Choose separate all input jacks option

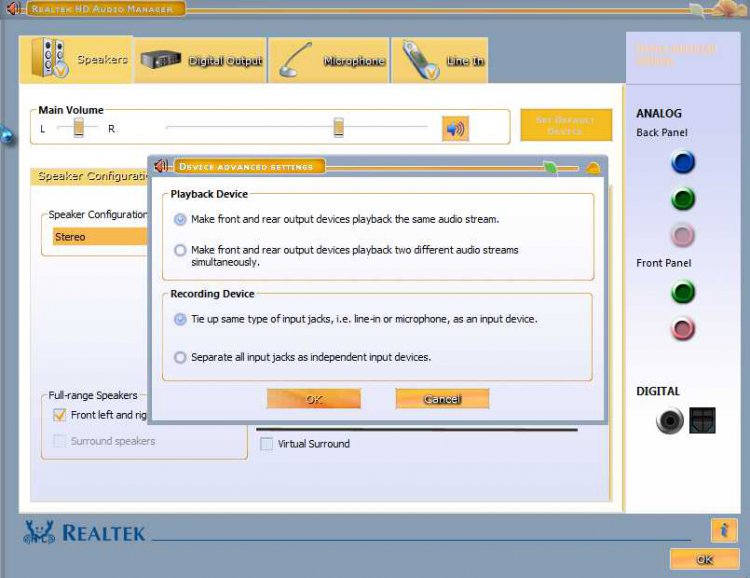tap(180, 357)
